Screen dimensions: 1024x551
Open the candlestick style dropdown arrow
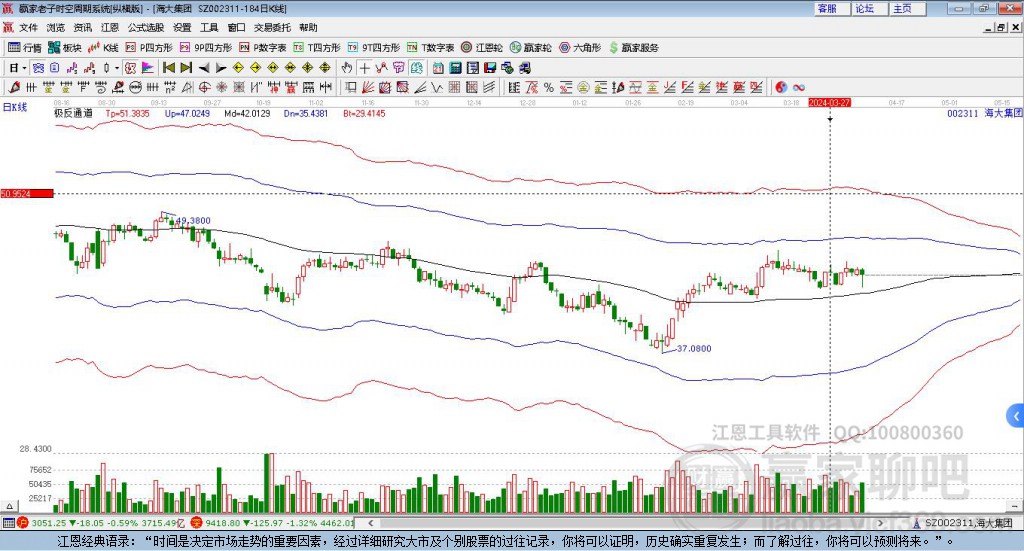tap(116, 68)
